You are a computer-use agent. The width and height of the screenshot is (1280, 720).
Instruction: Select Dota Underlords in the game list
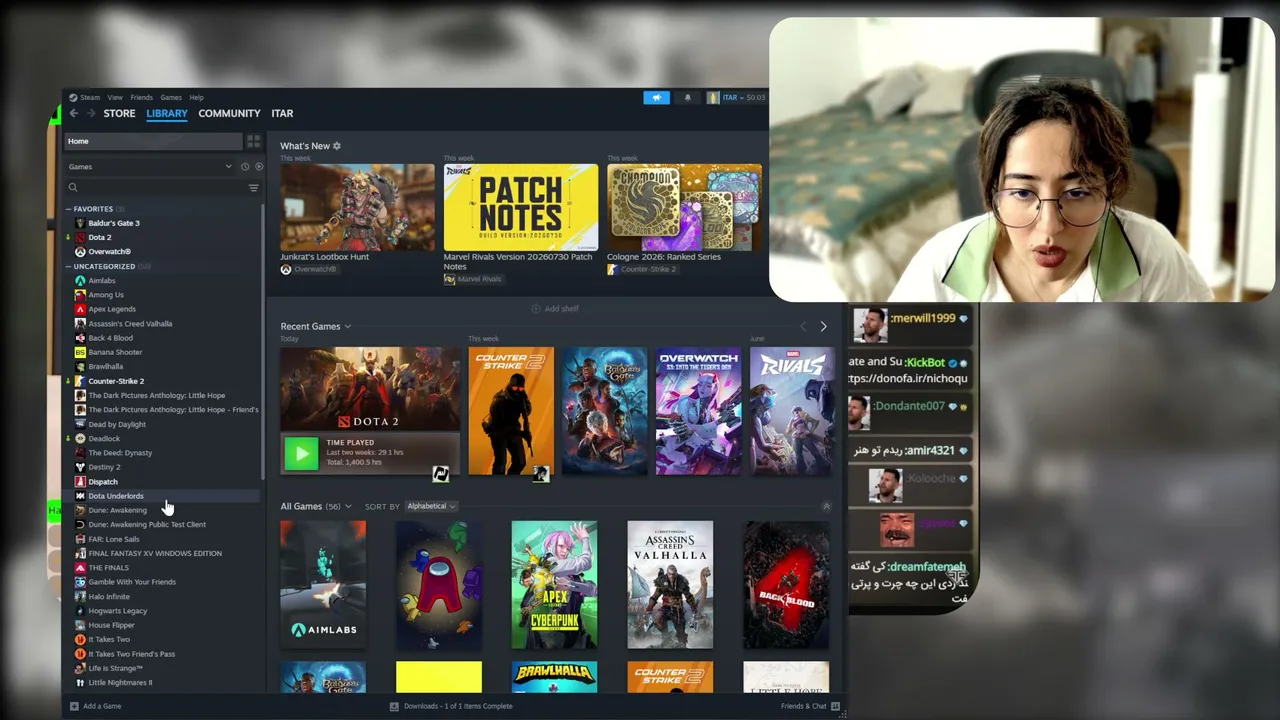tap(116, 496)
